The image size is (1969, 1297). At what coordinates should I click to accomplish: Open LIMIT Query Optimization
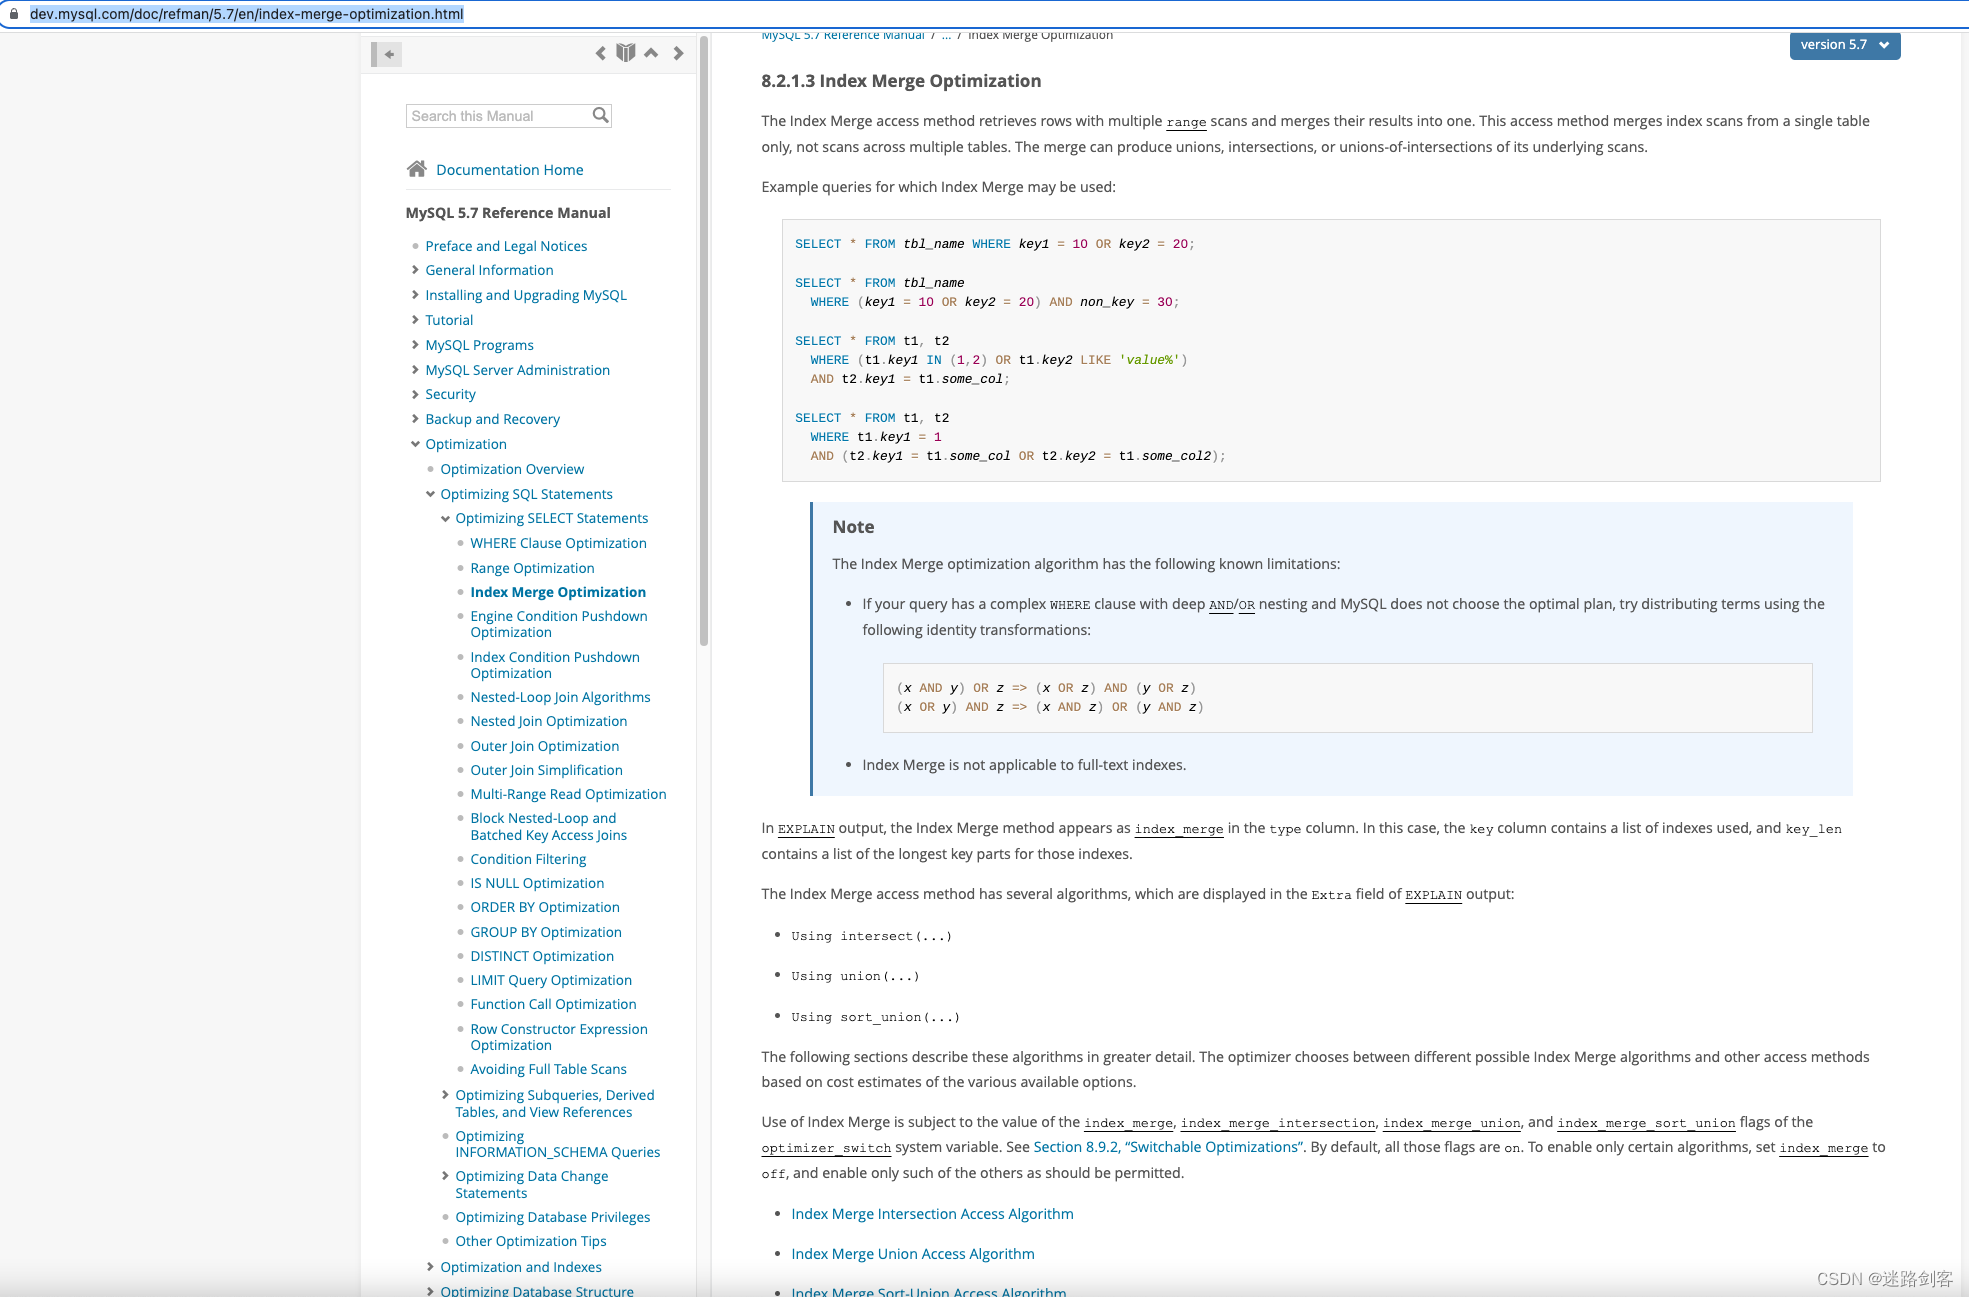tap(551, 980)
